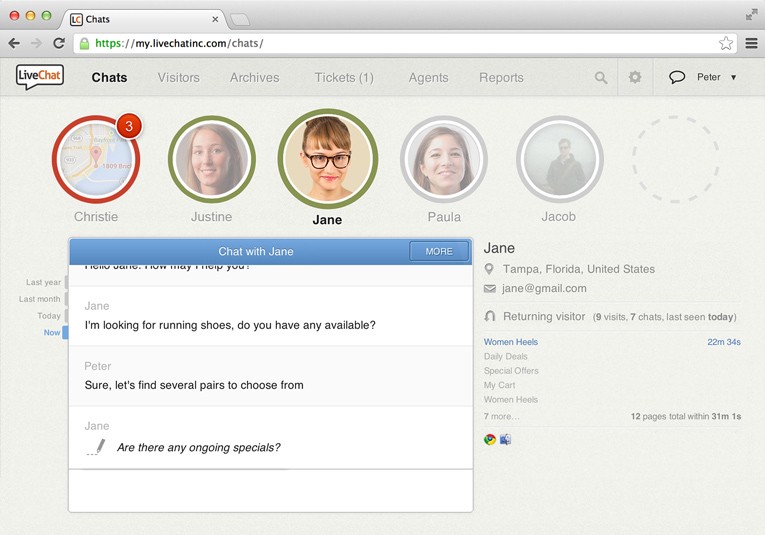Jump to Last year in timeline

tap(43, 282)
